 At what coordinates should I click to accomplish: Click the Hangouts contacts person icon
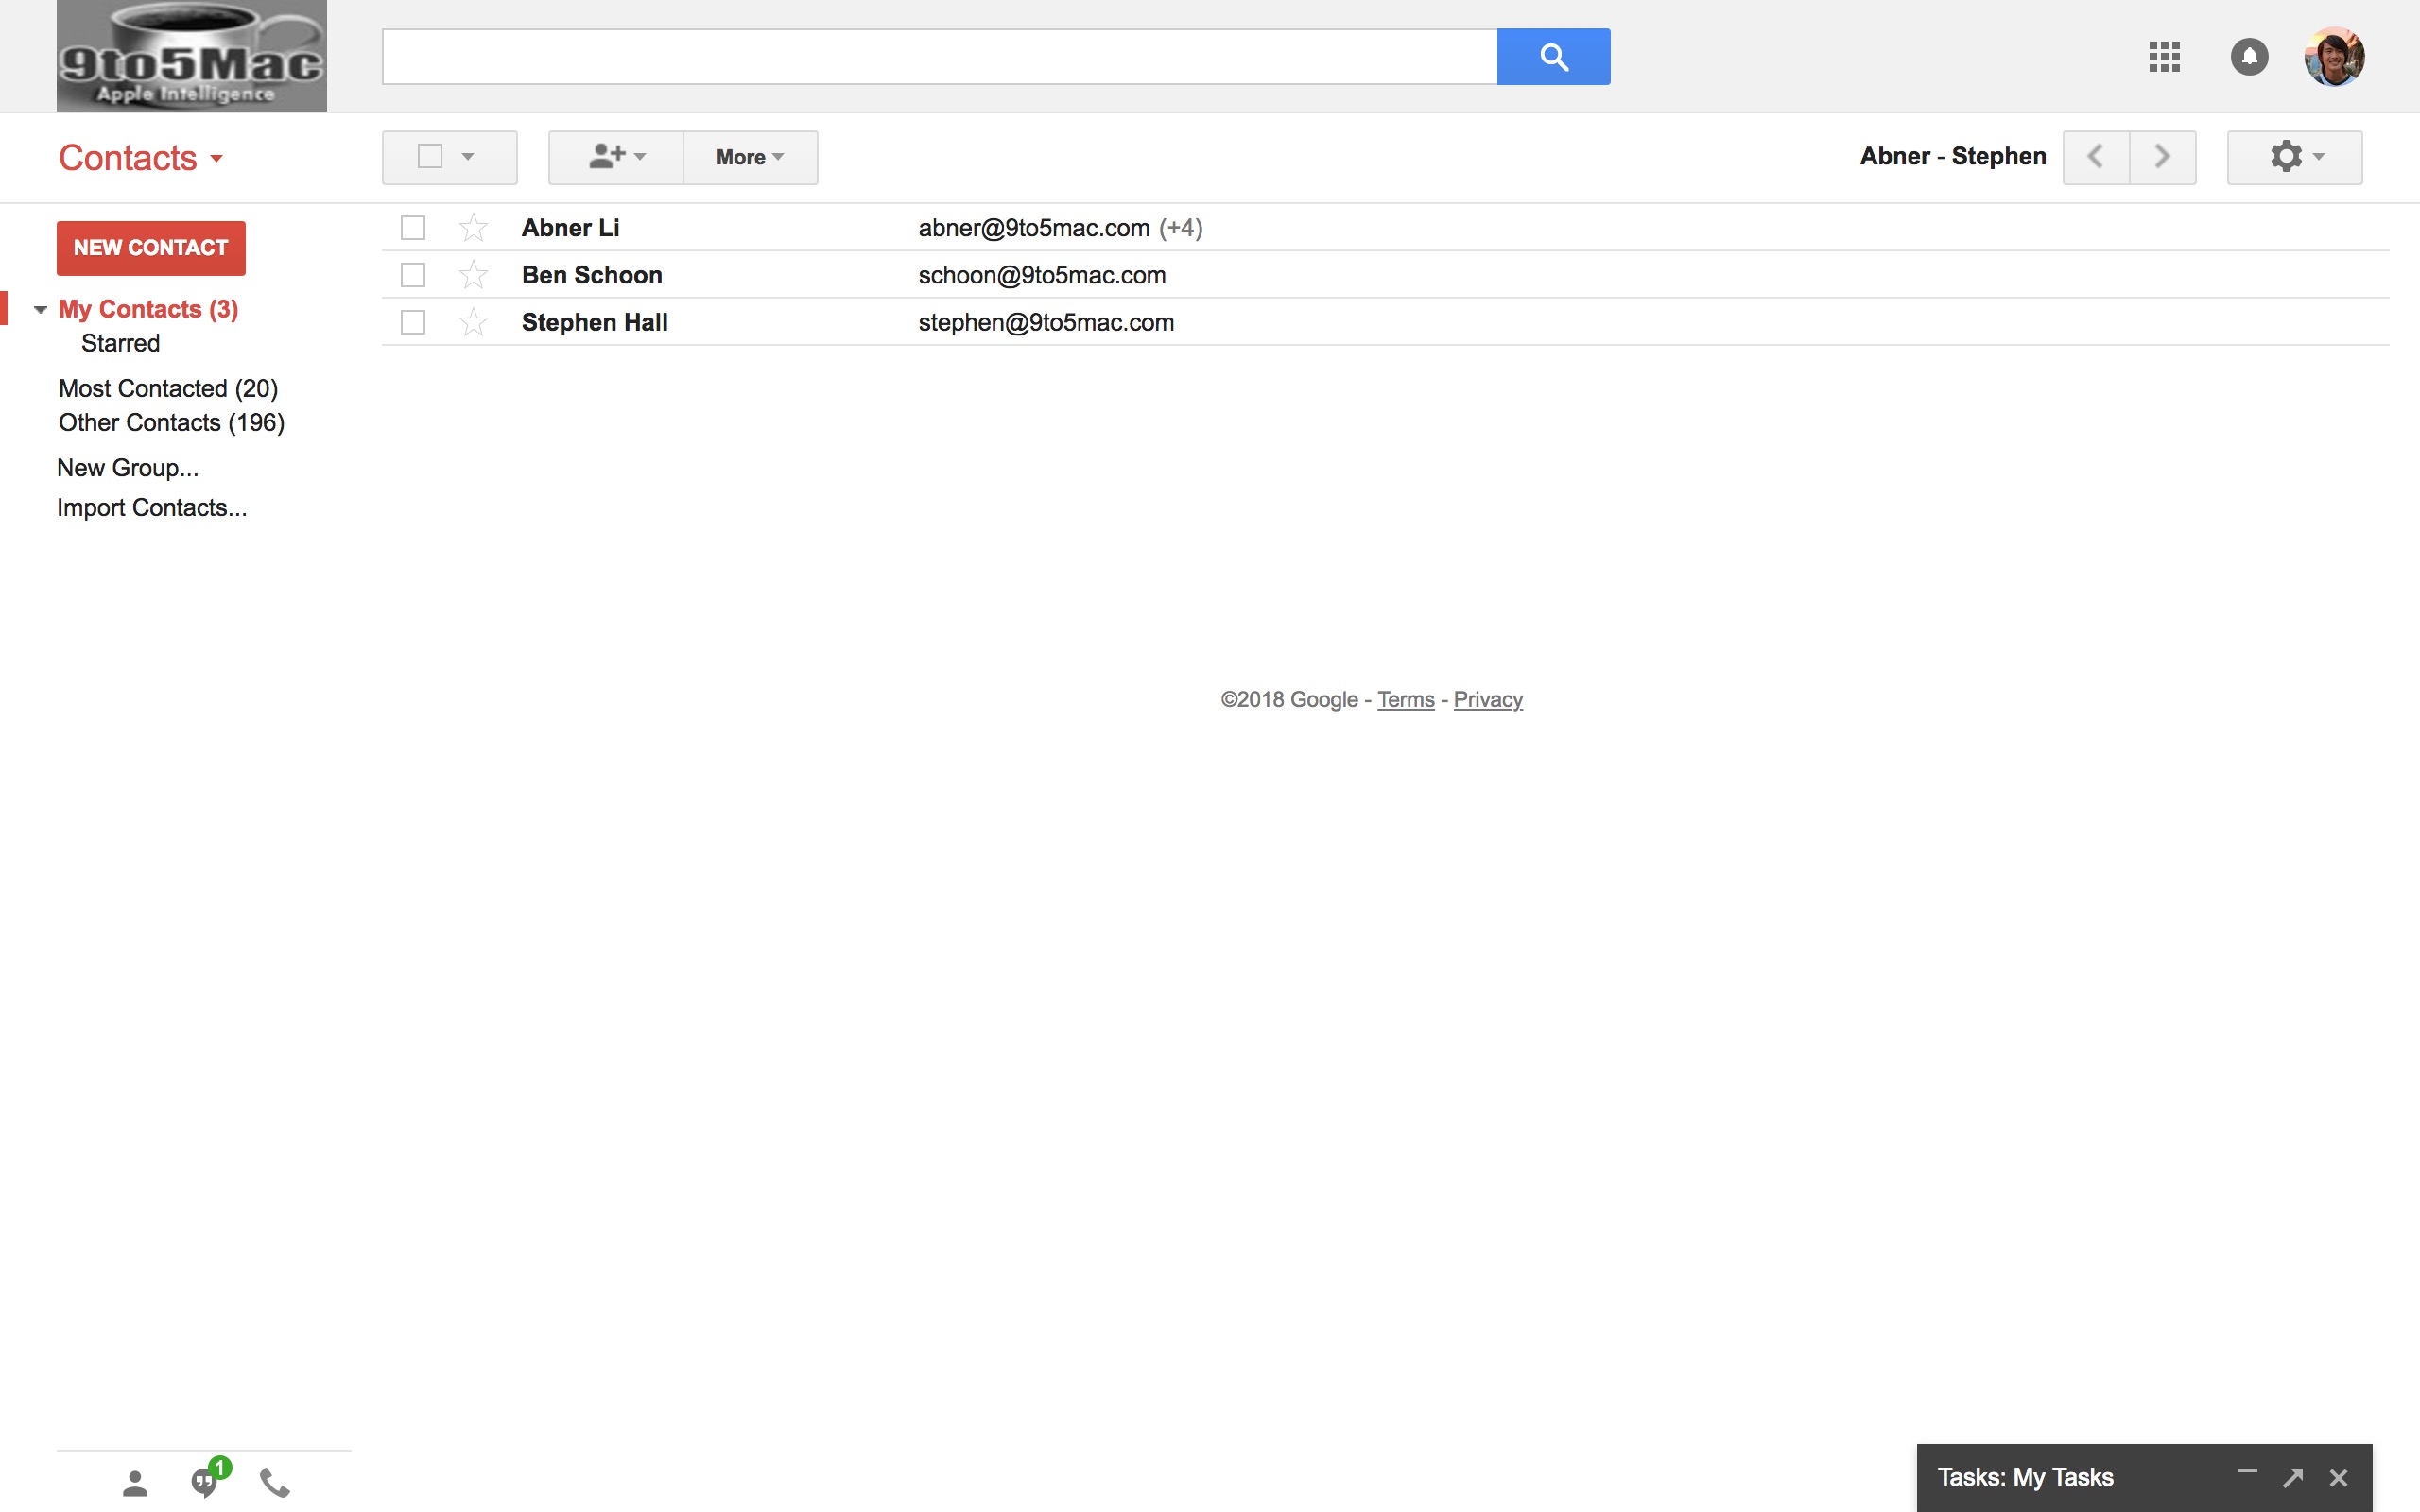click(135, 1482)
